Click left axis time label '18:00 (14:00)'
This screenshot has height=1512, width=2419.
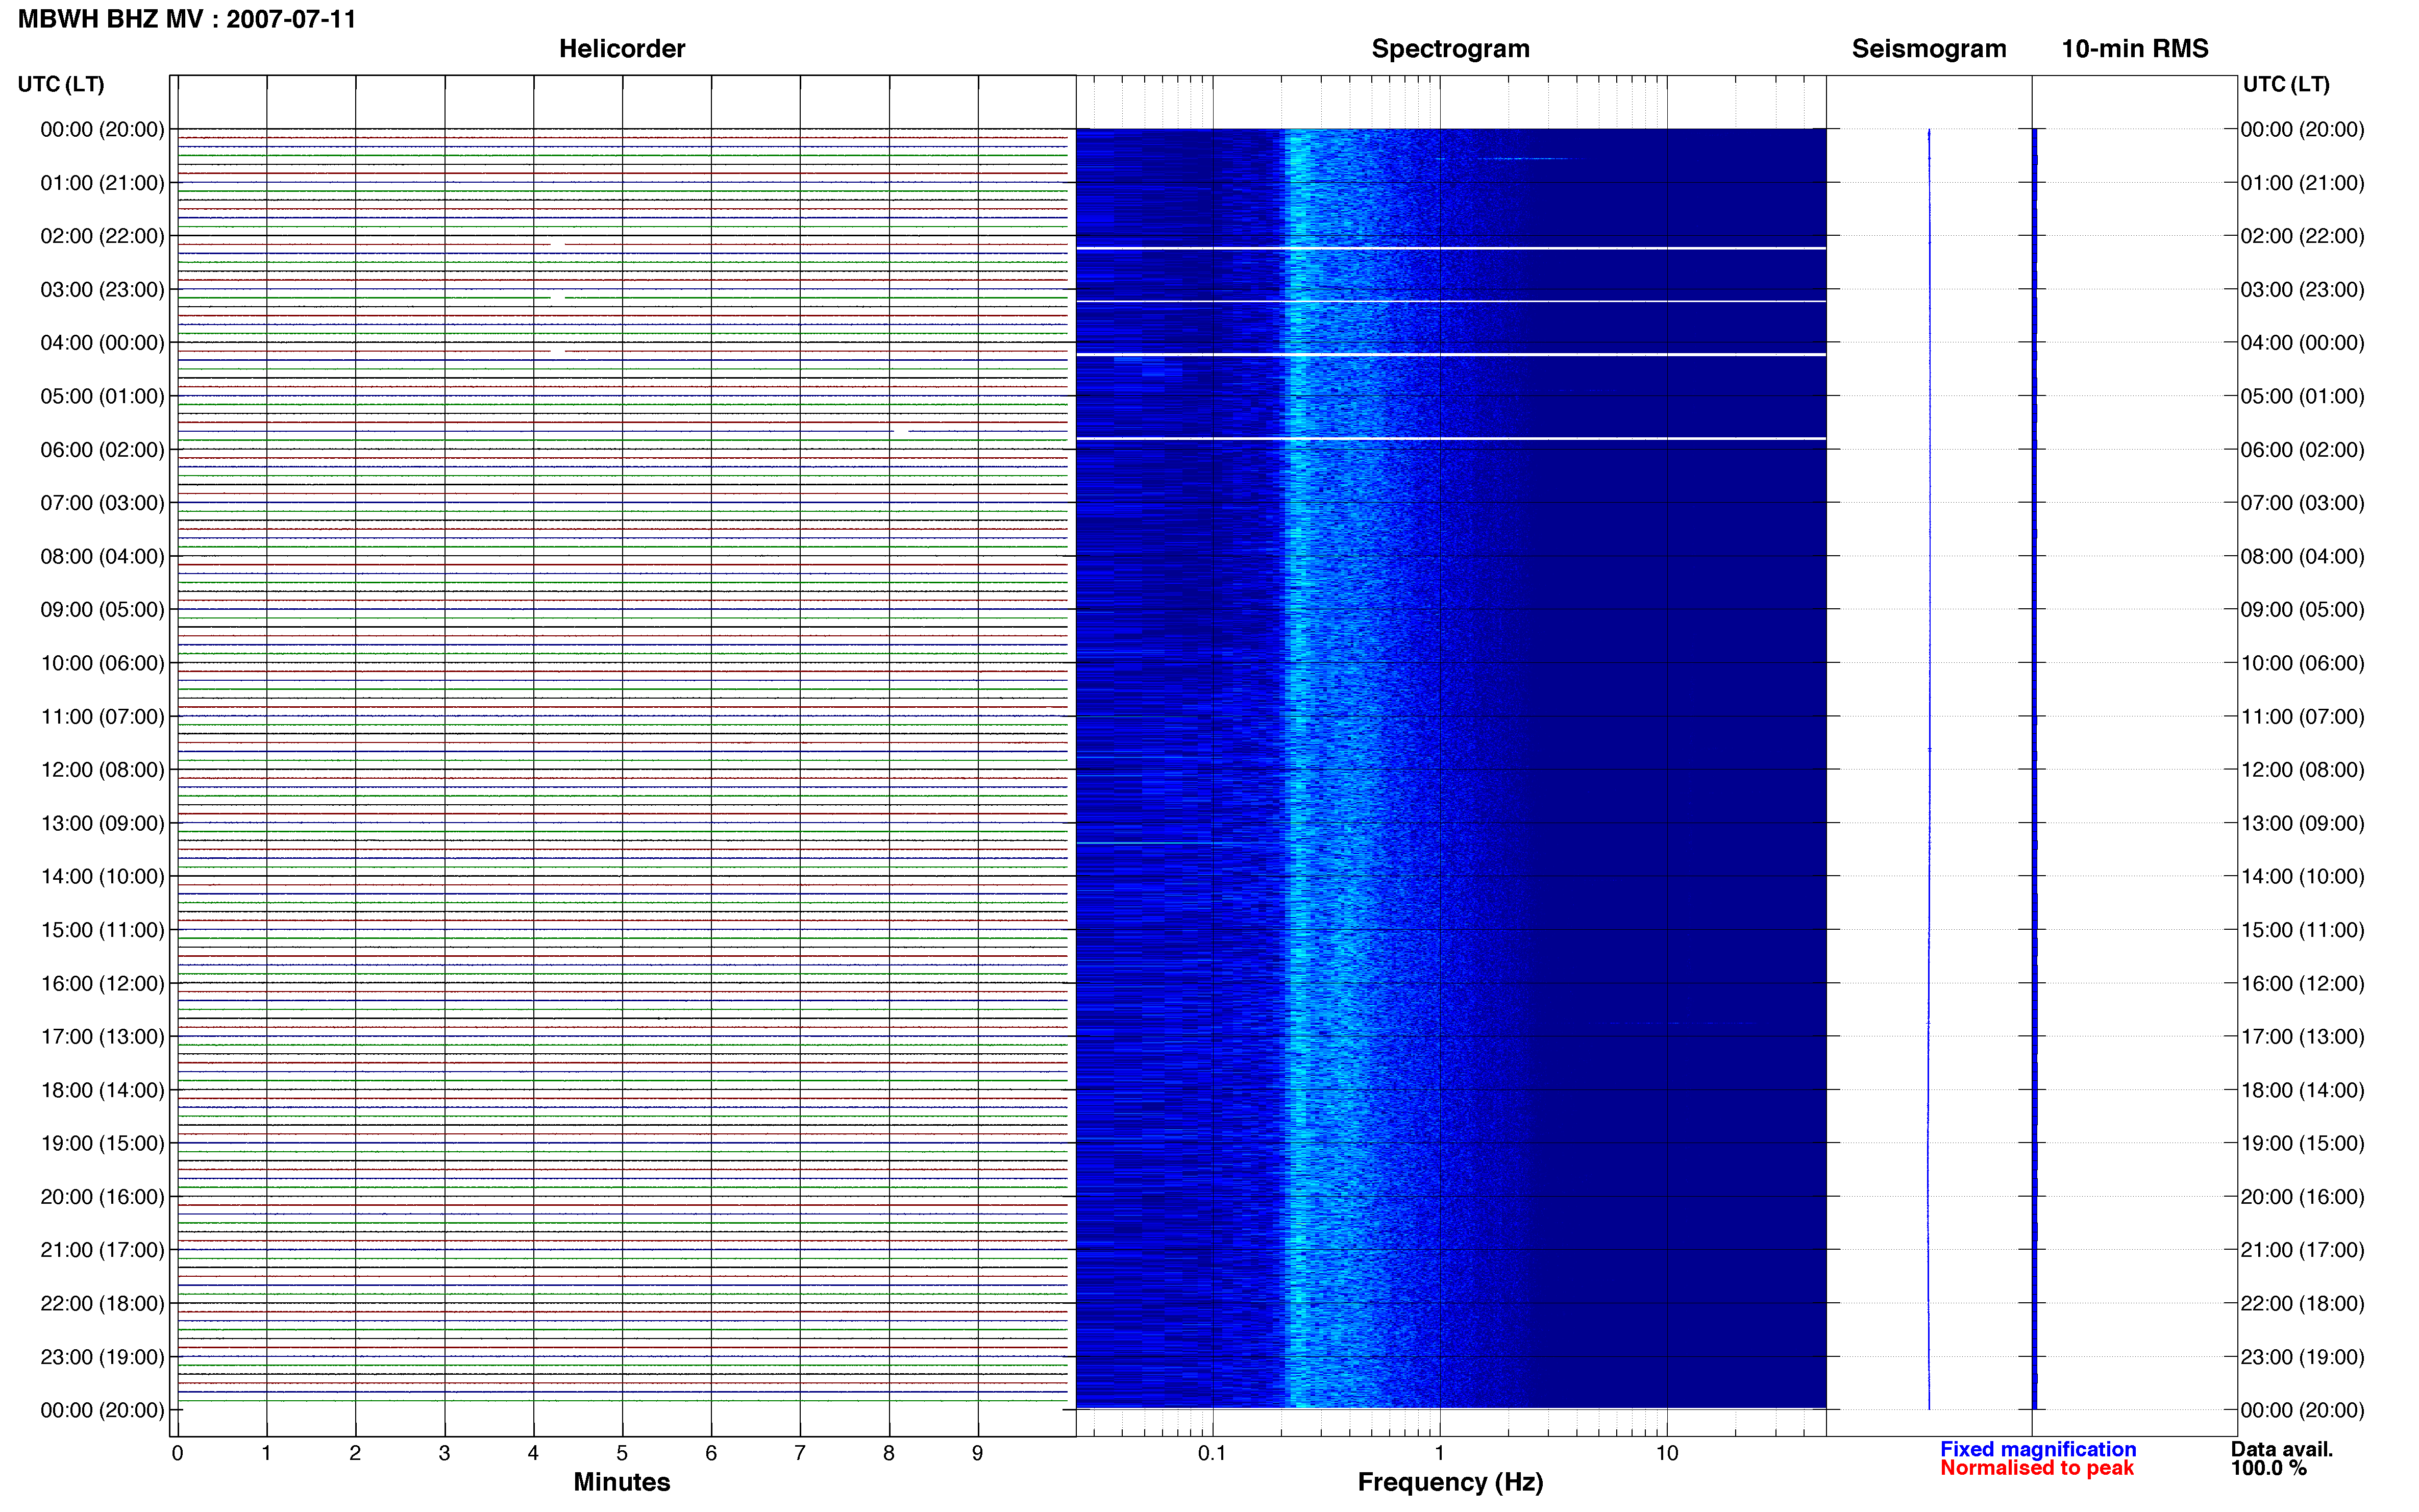(x=102, y=1090)
